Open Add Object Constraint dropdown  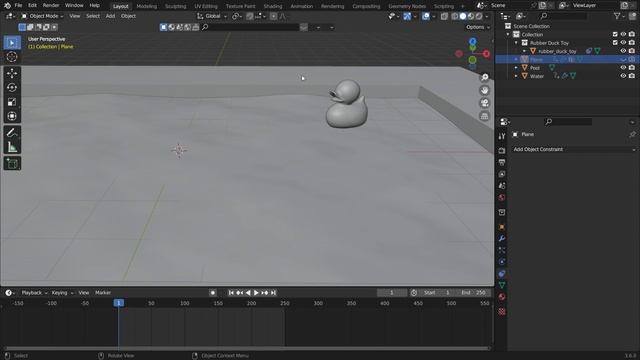pos(574,149)
